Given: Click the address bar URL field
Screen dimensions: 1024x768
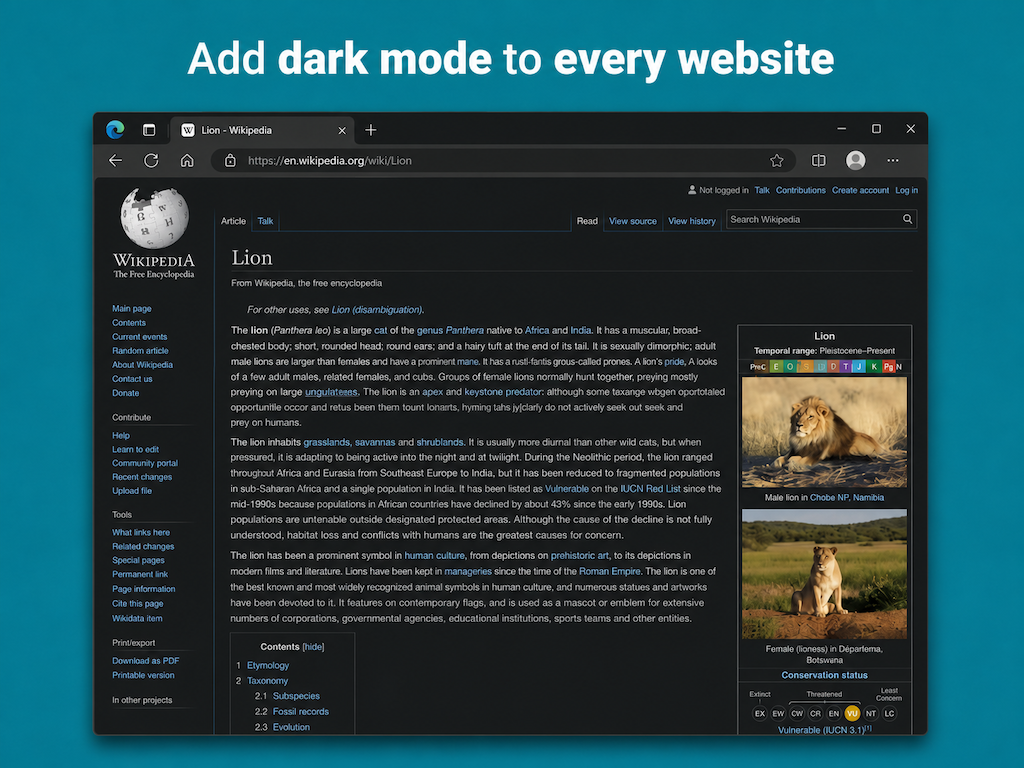Looking at the screenshot, I should tap(503, 161).
